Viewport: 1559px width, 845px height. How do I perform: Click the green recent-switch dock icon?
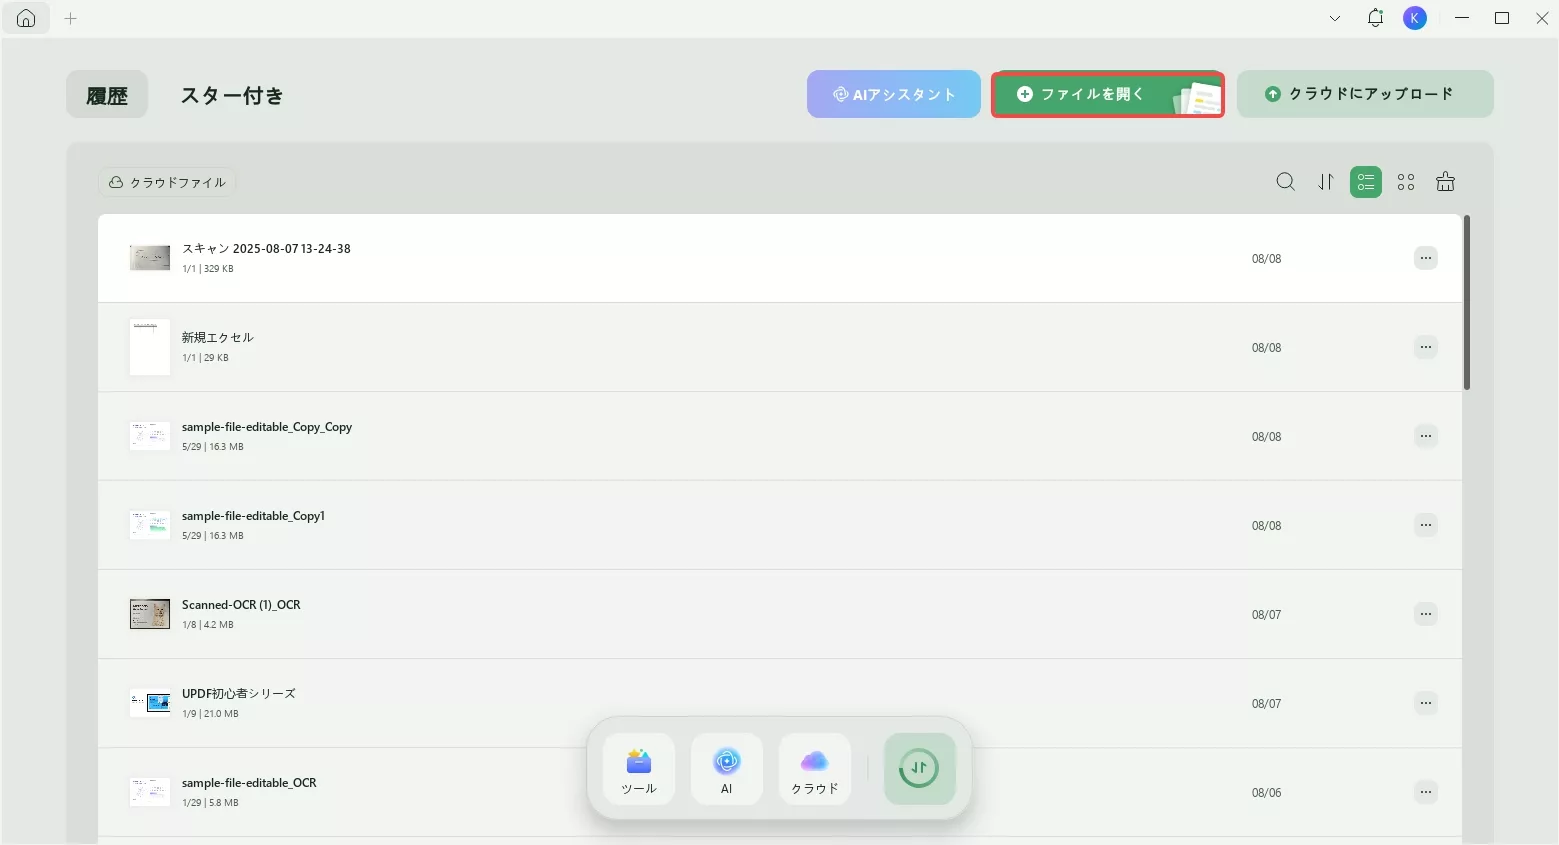(920, 769)
